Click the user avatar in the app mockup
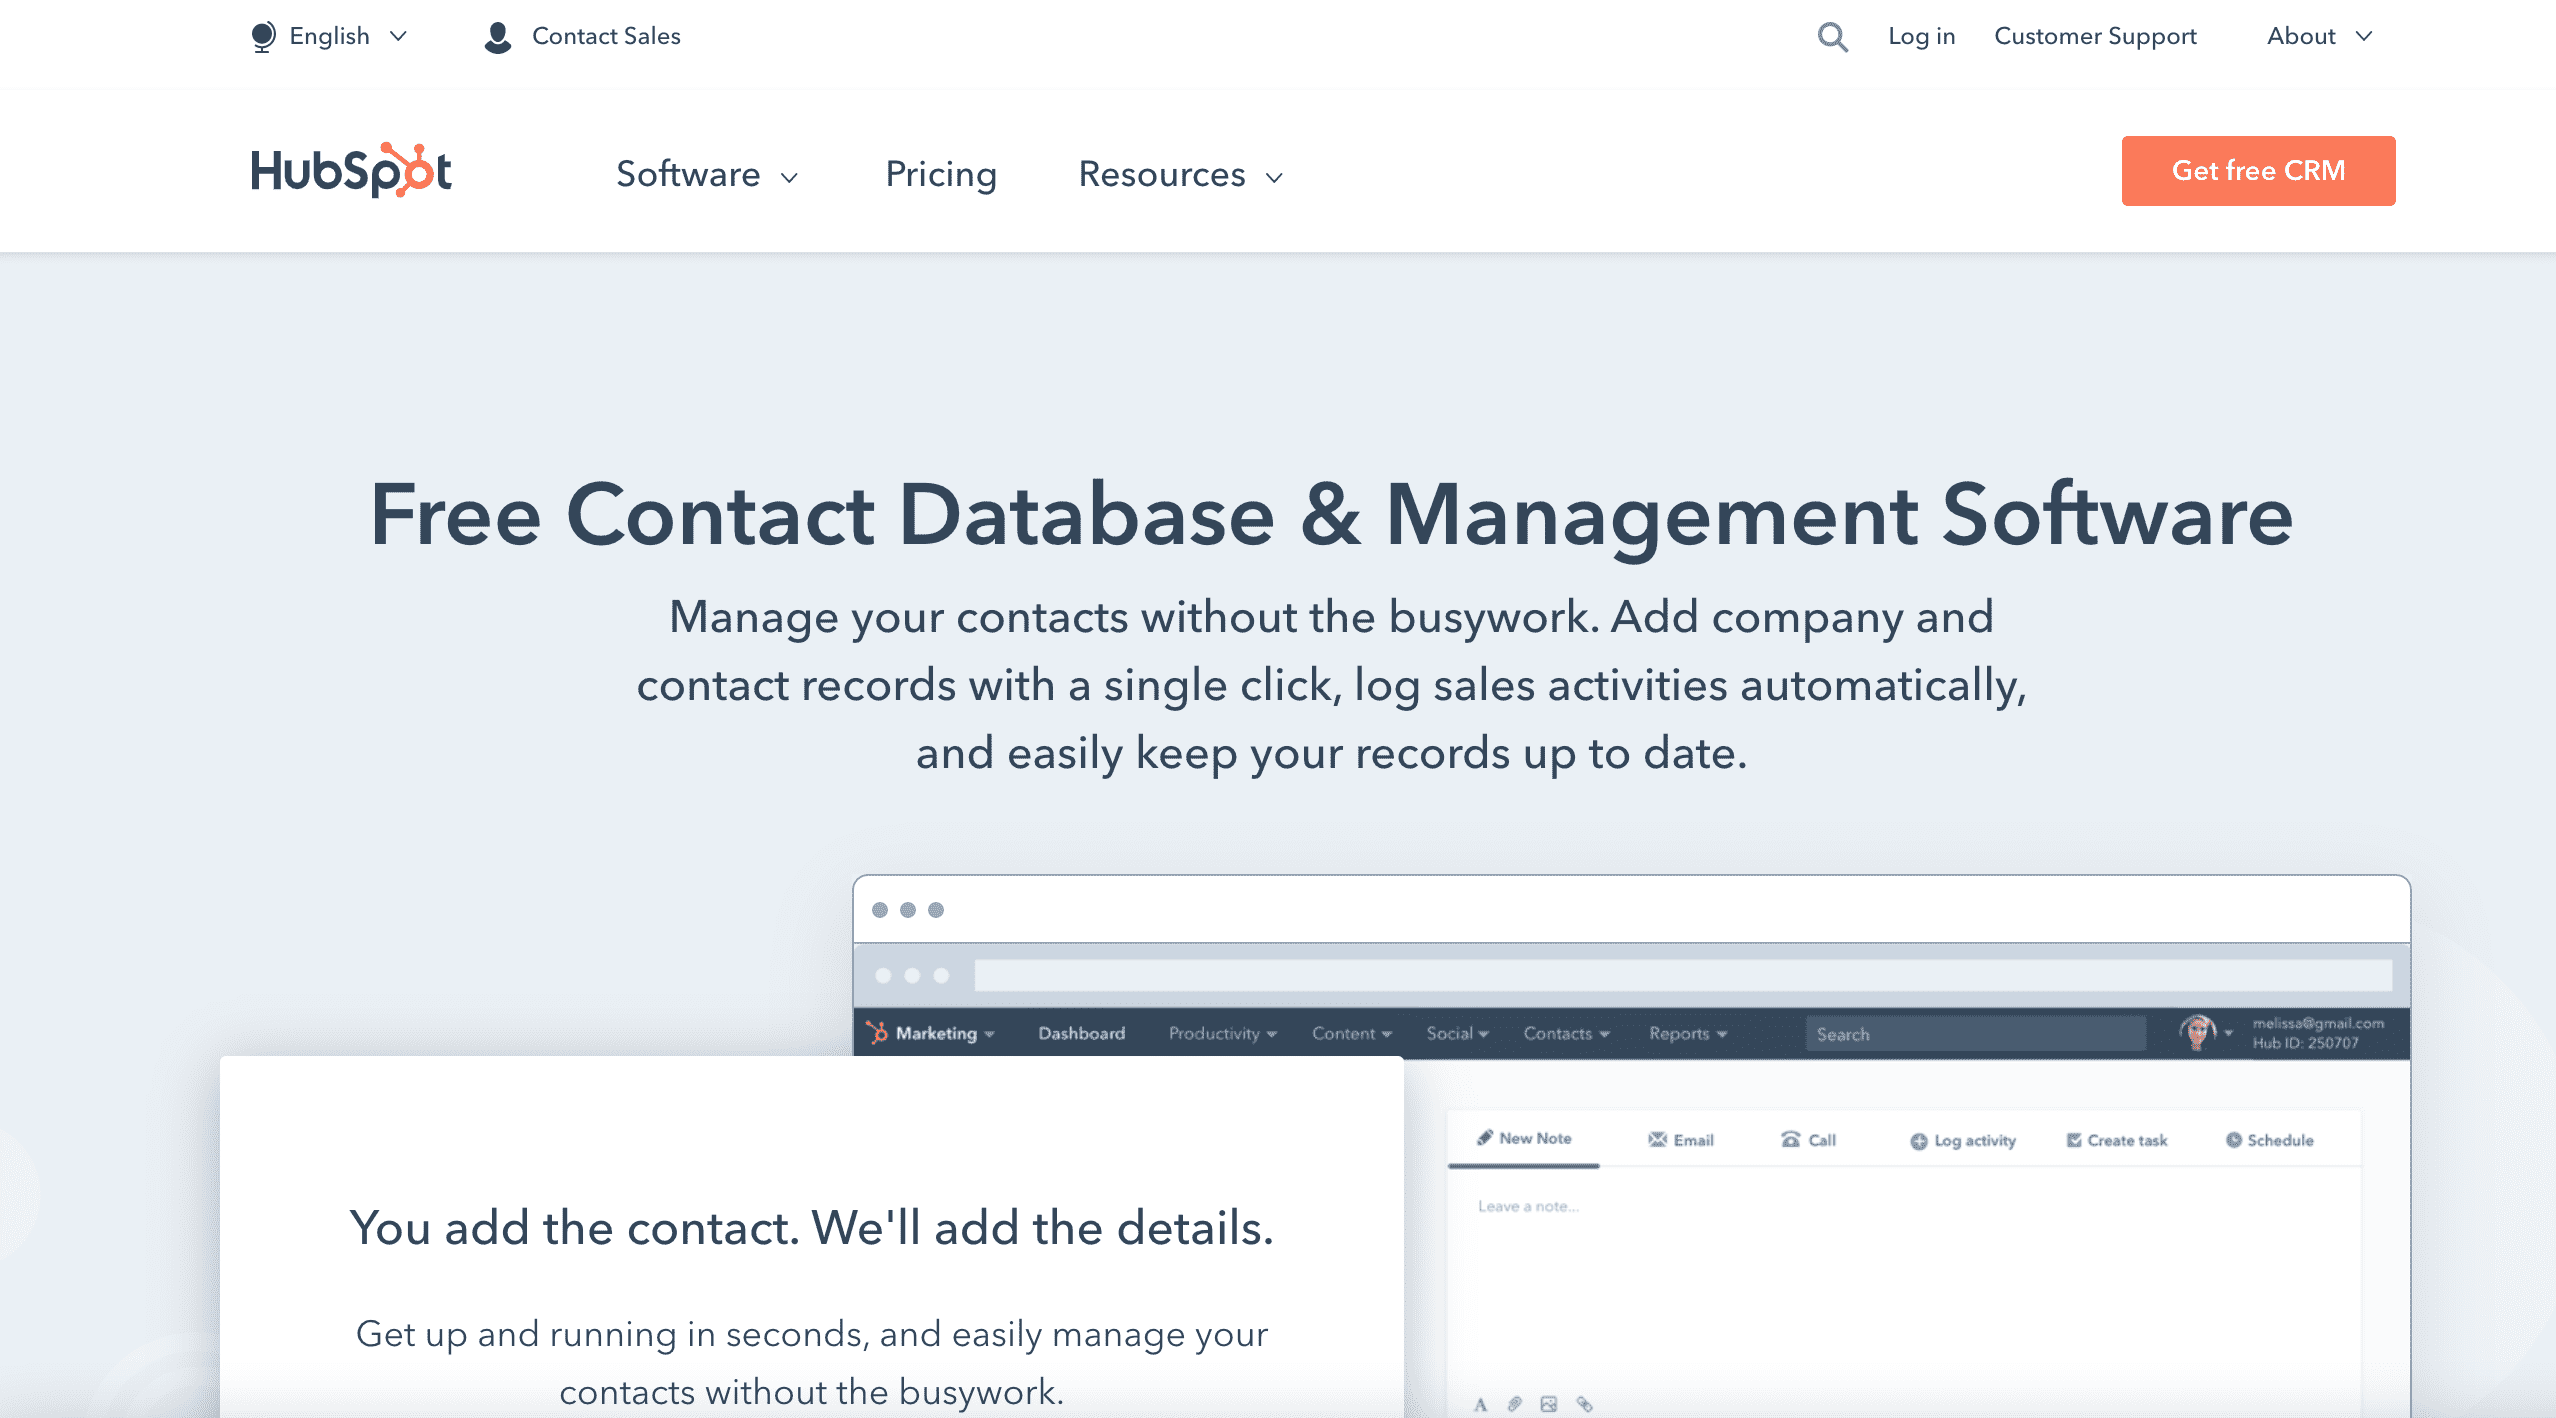 (2197, 1032)
